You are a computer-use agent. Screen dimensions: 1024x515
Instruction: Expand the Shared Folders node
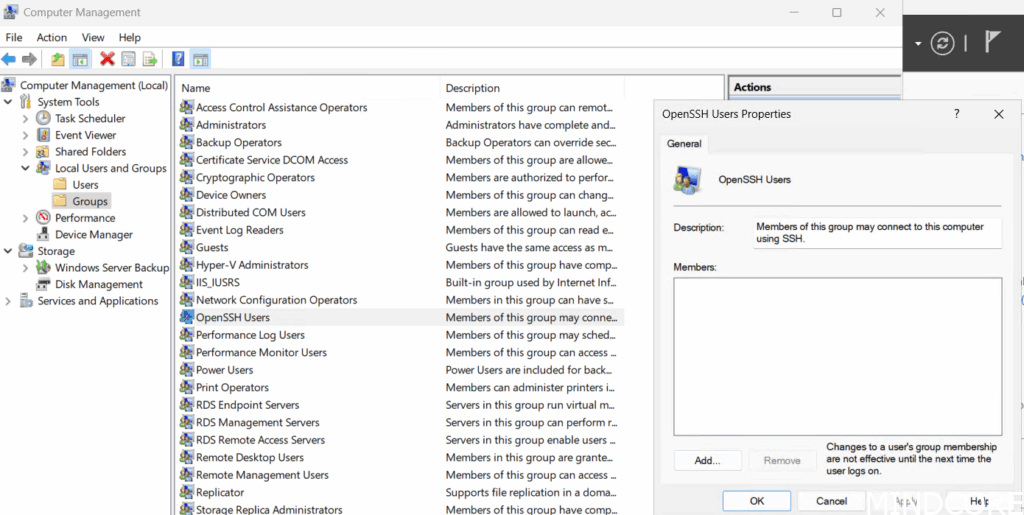25,151
